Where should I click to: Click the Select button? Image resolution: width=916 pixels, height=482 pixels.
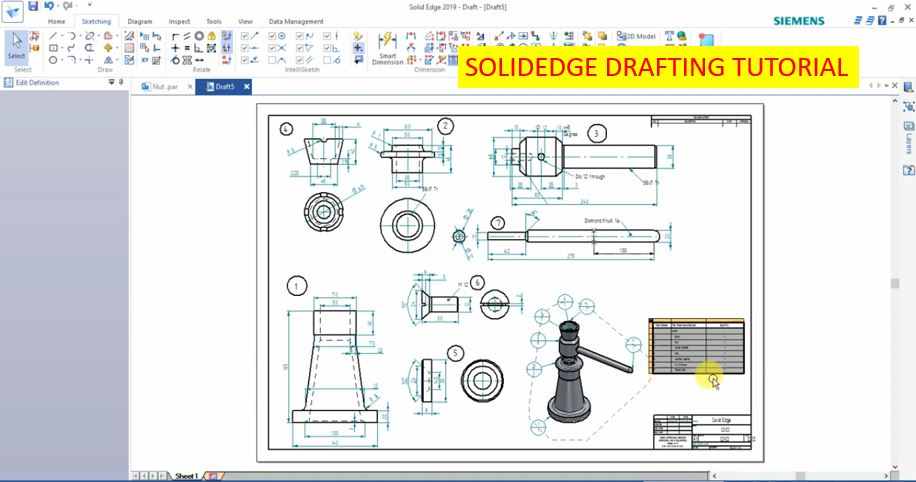pyautogui.click(x=16, y=47)
